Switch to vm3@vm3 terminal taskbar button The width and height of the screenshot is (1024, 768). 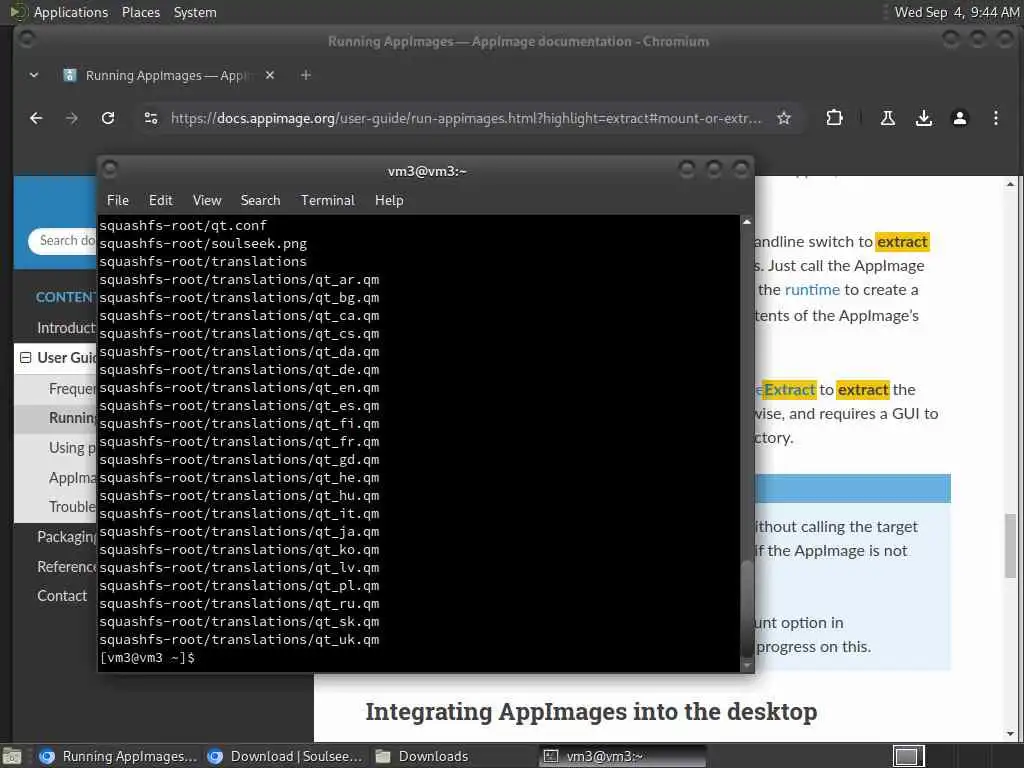[623, 756]
